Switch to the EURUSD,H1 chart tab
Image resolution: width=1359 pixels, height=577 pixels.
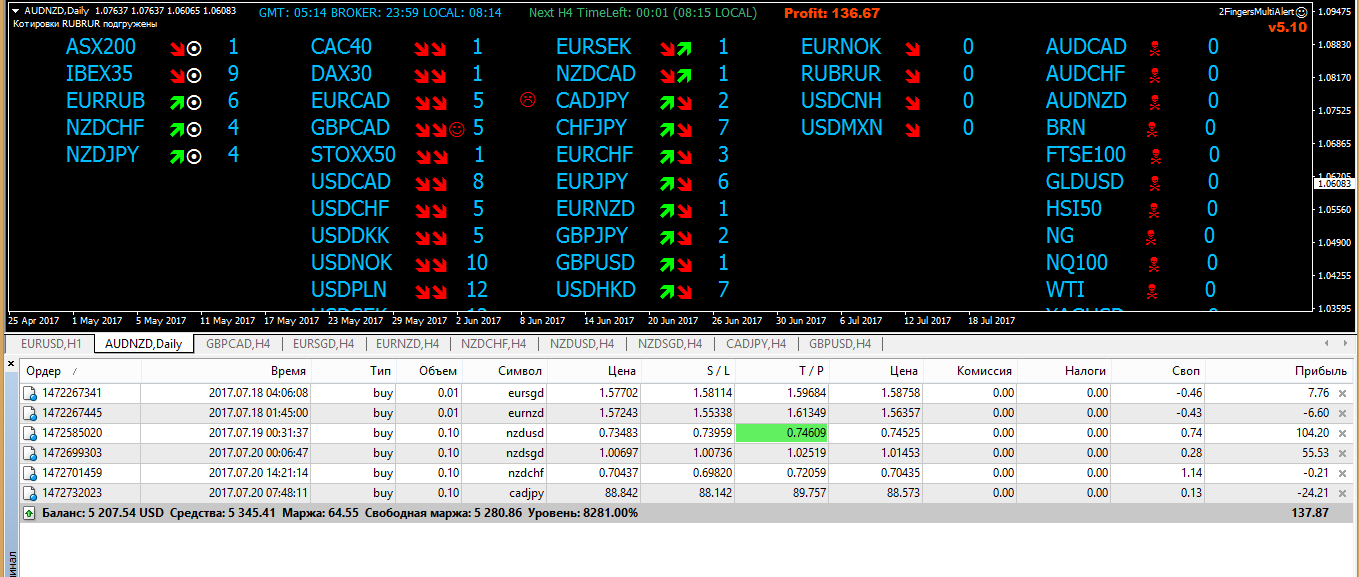(50, 344)
